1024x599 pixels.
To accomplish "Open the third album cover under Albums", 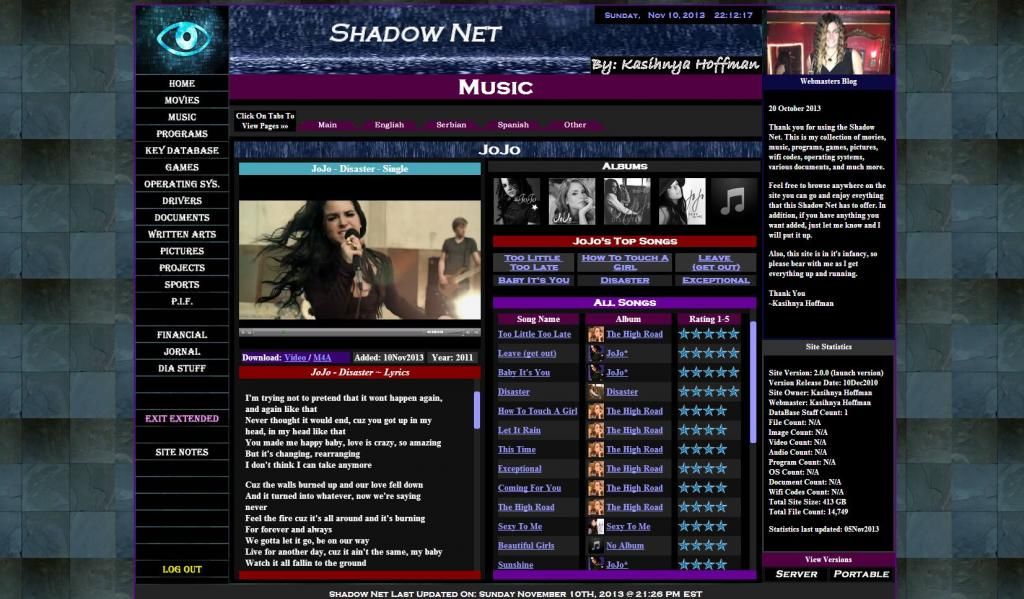I will click(x=627, y=201).
